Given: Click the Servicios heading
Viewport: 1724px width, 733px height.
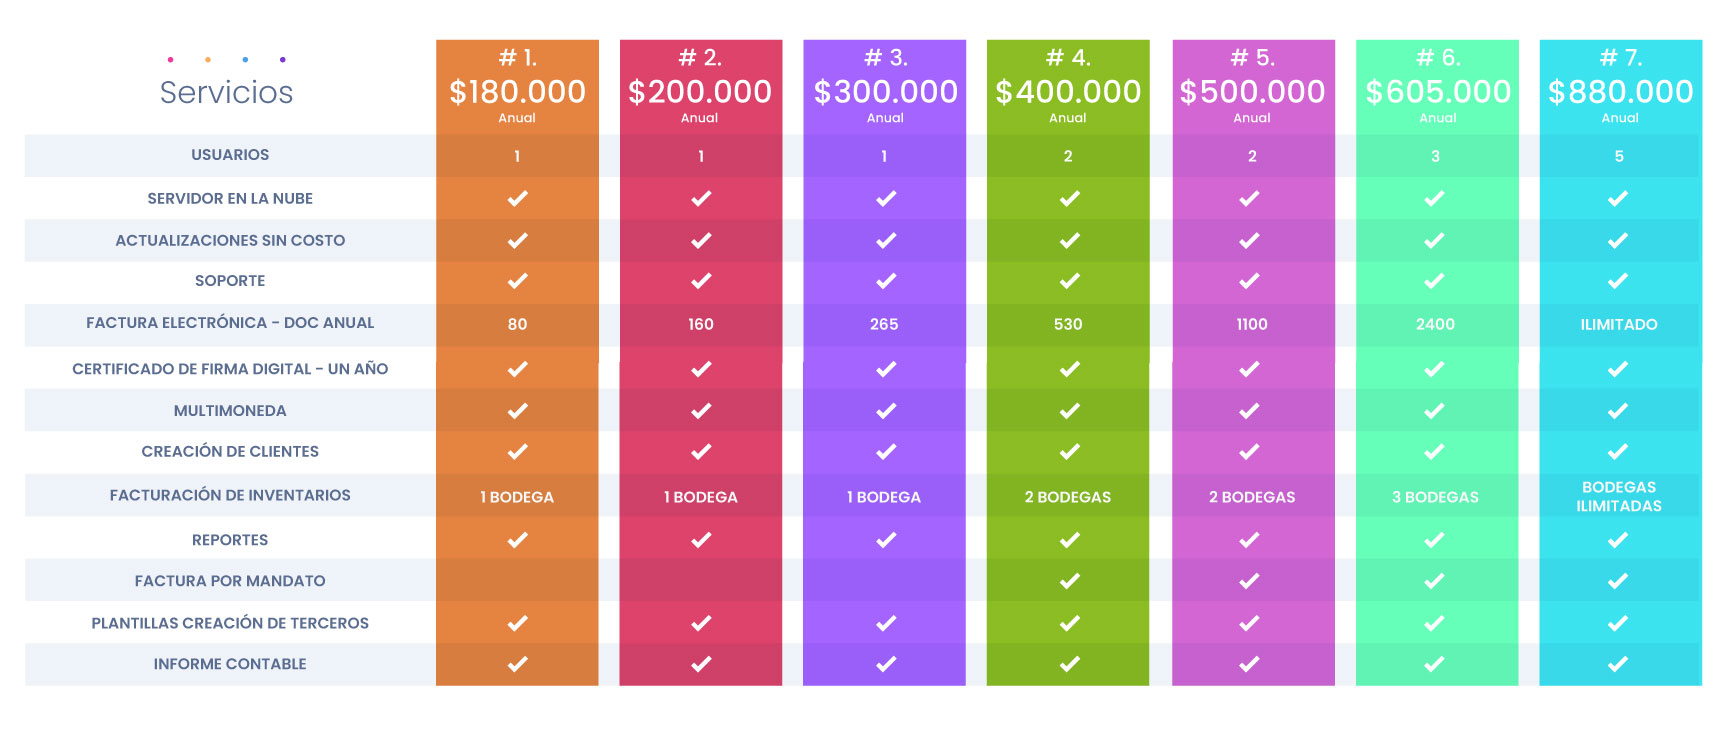Looking at the screenshot, I should point(227,92).
